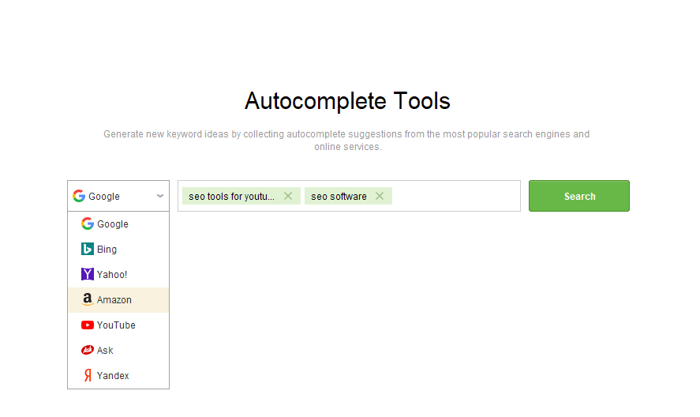Select the Yahoo! option label
700x417 pixels.
coord(112,274)
